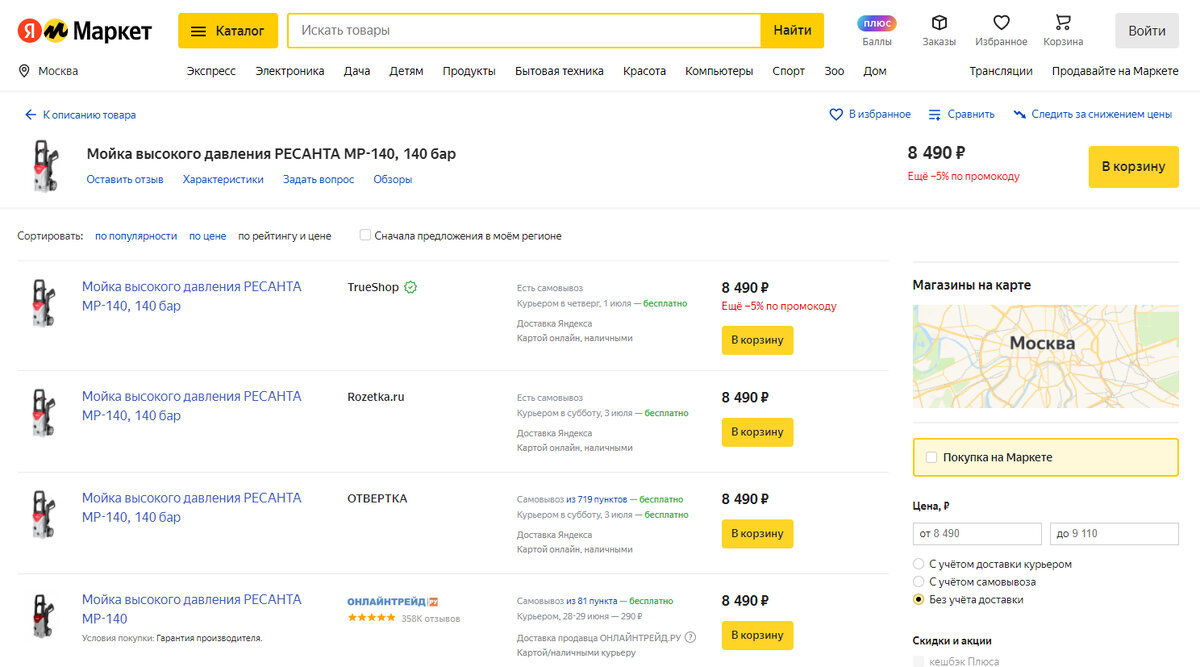Viewport: 1200px width, 667px height.
Task: Open the Москва stores map
Action: pyautogui.click(x=1046, y=356)
